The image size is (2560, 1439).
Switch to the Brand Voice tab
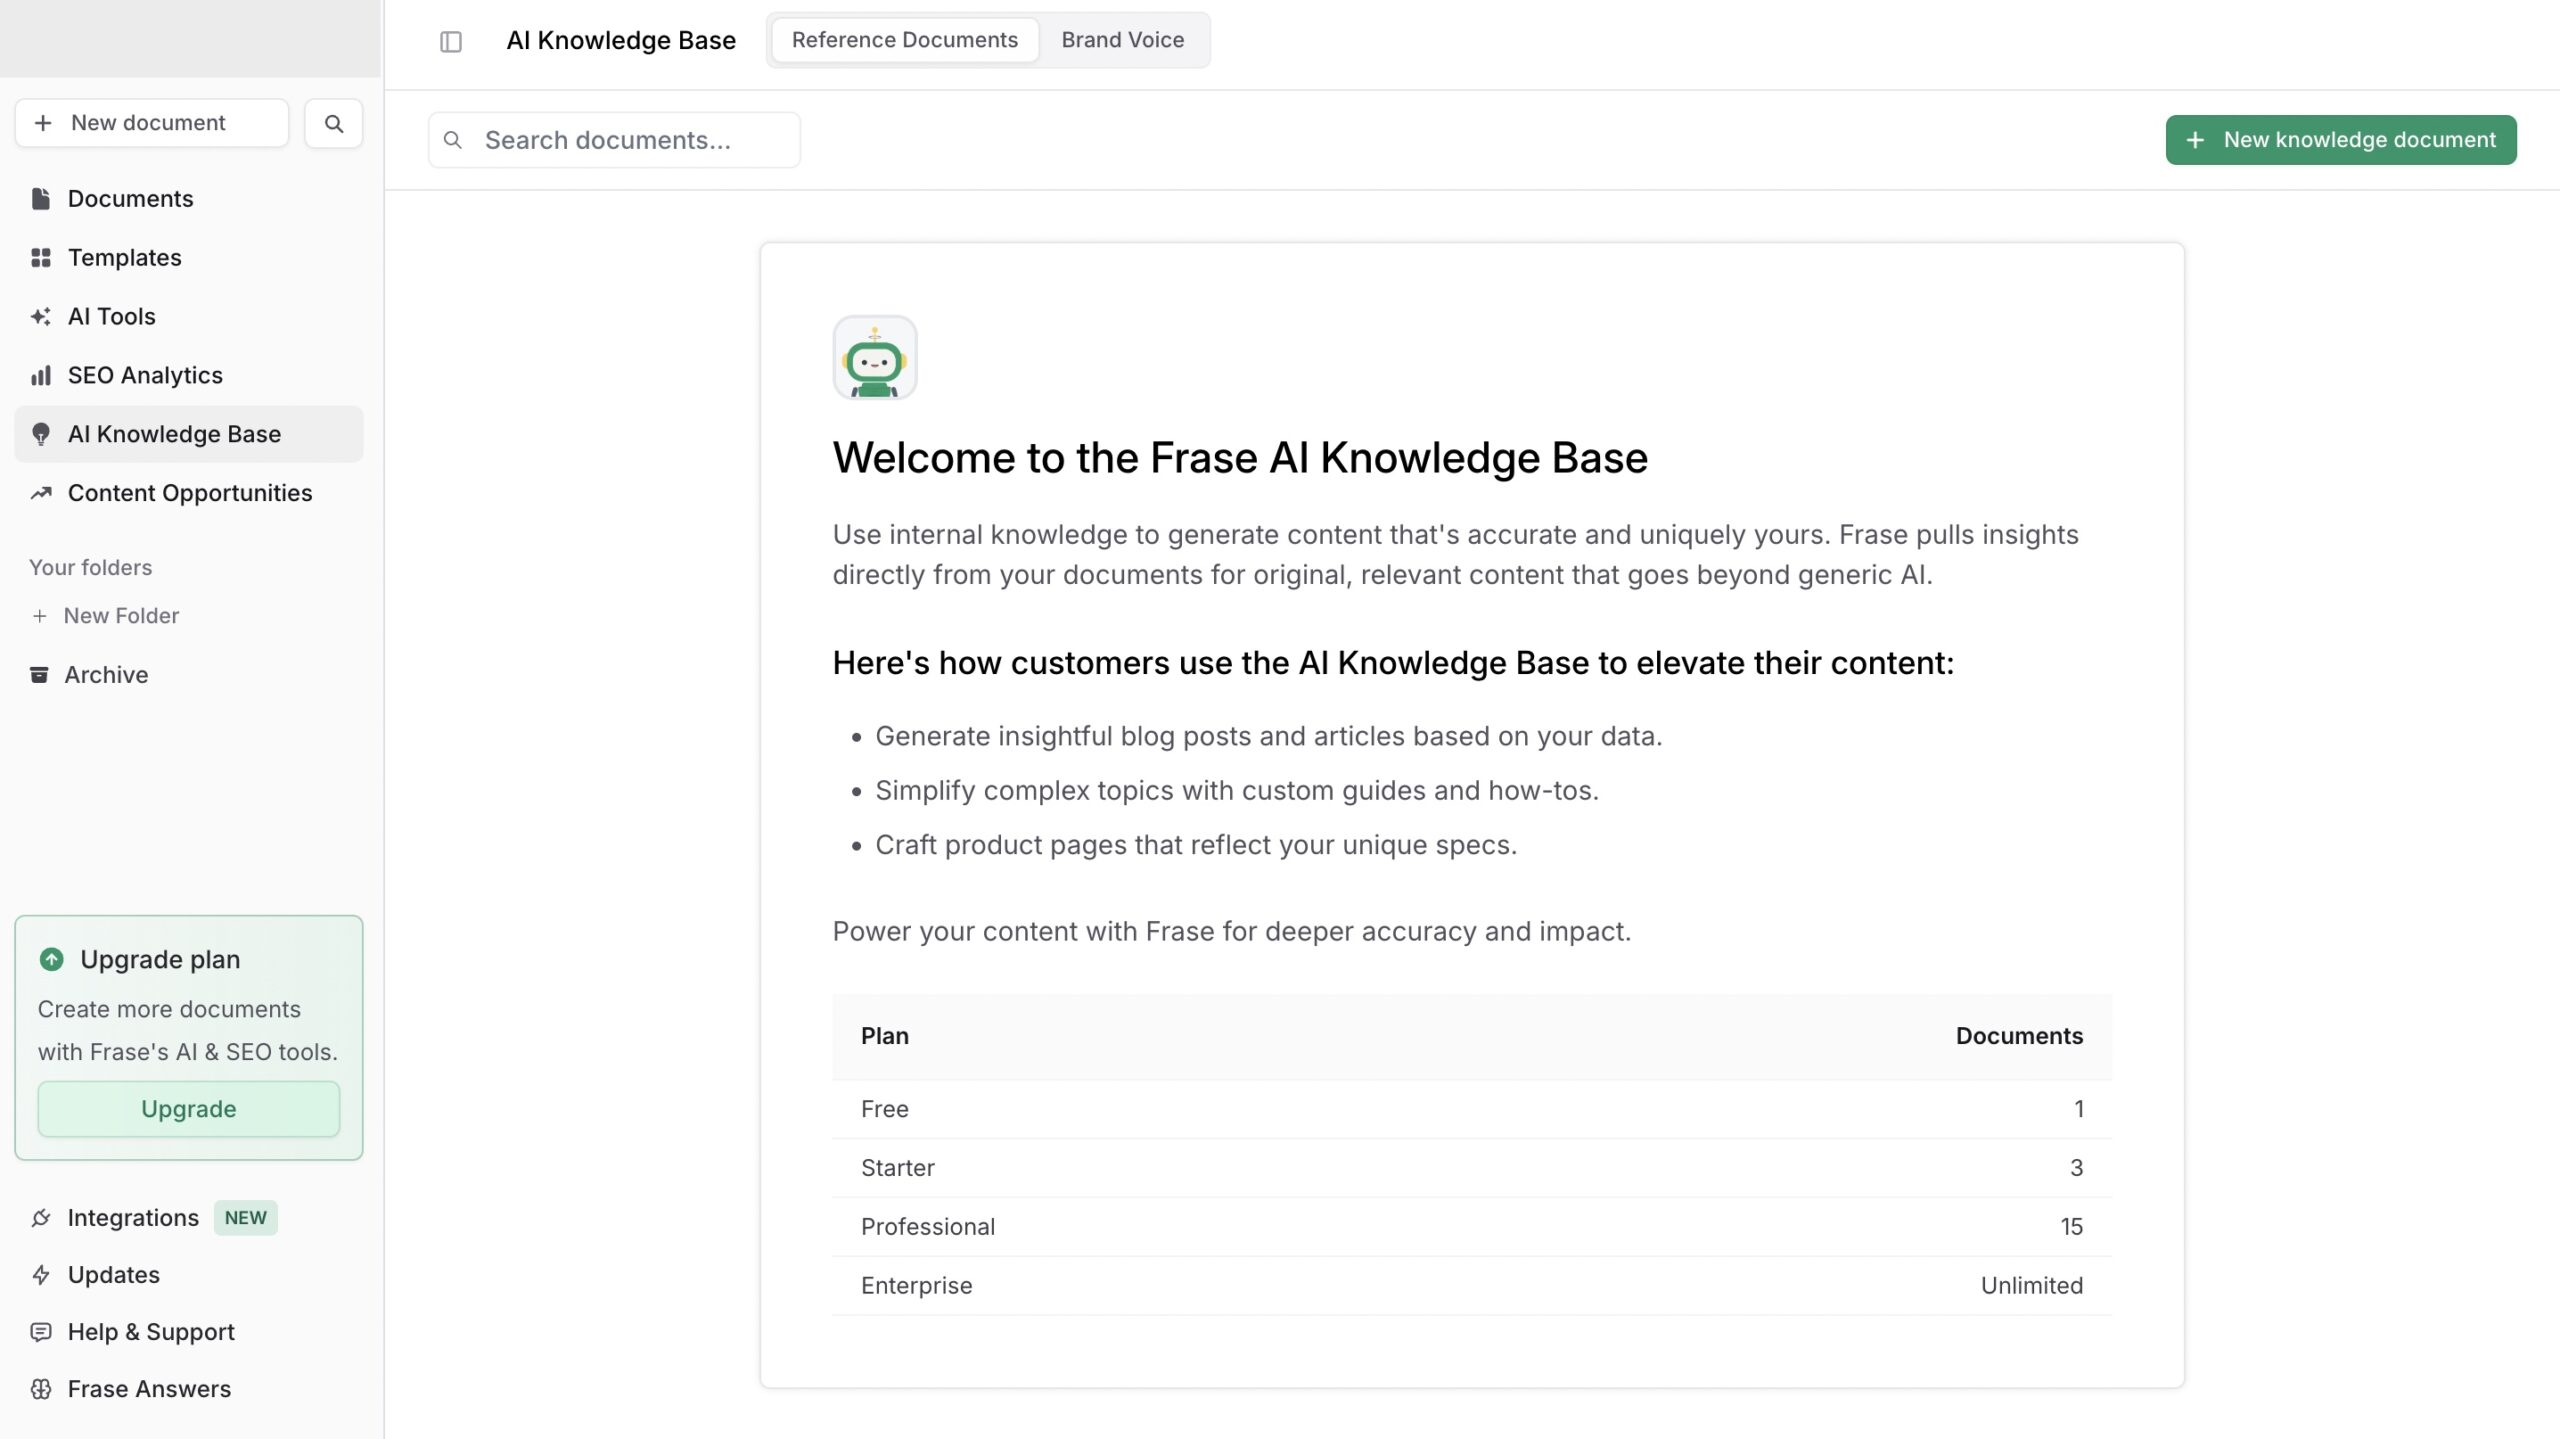[1122, 40]
